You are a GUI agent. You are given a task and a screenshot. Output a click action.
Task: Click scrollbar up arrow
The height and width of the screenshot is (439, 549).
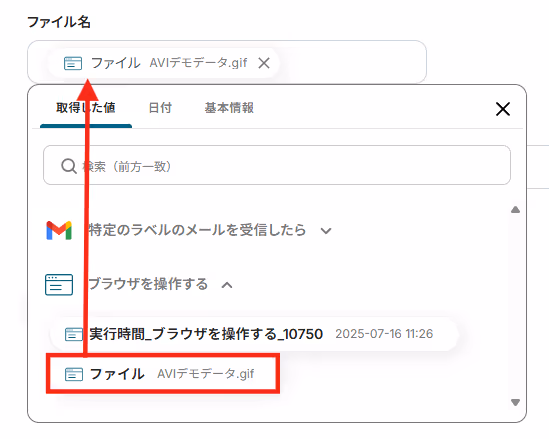[515, 210]
